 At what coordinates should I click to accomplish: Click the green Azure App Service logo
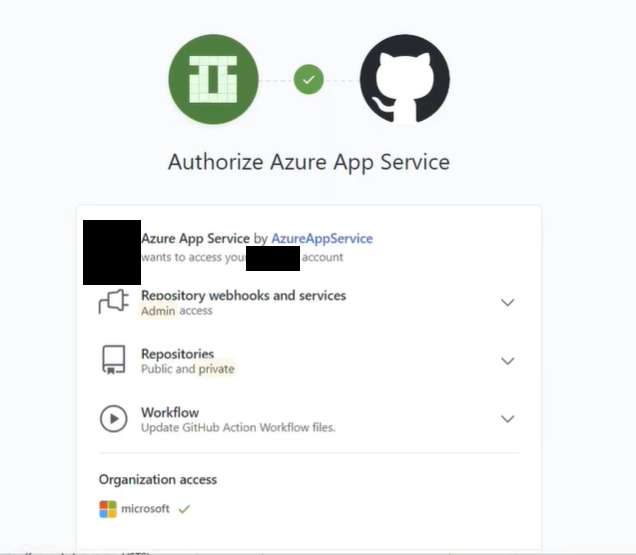click(x=213, y=79)
